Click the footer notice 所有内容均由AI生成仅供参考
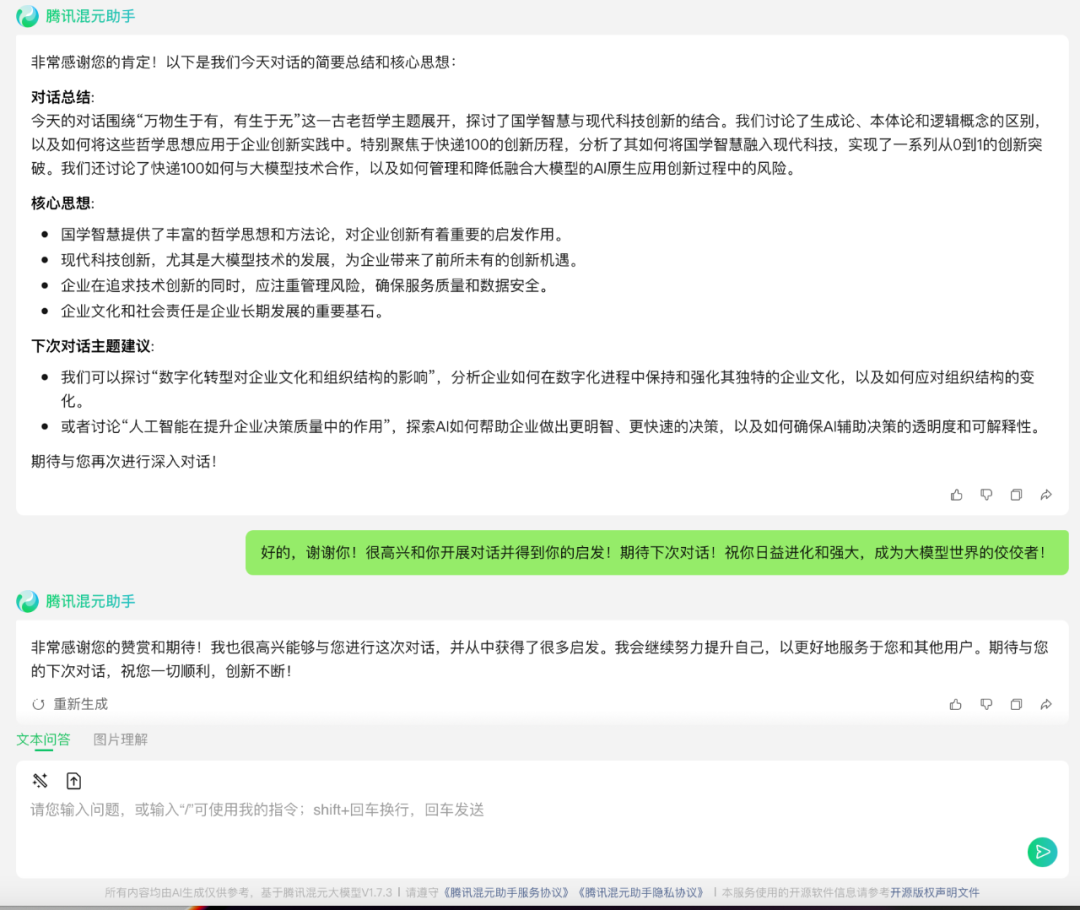1080x910 pixels. click(251, 893)
